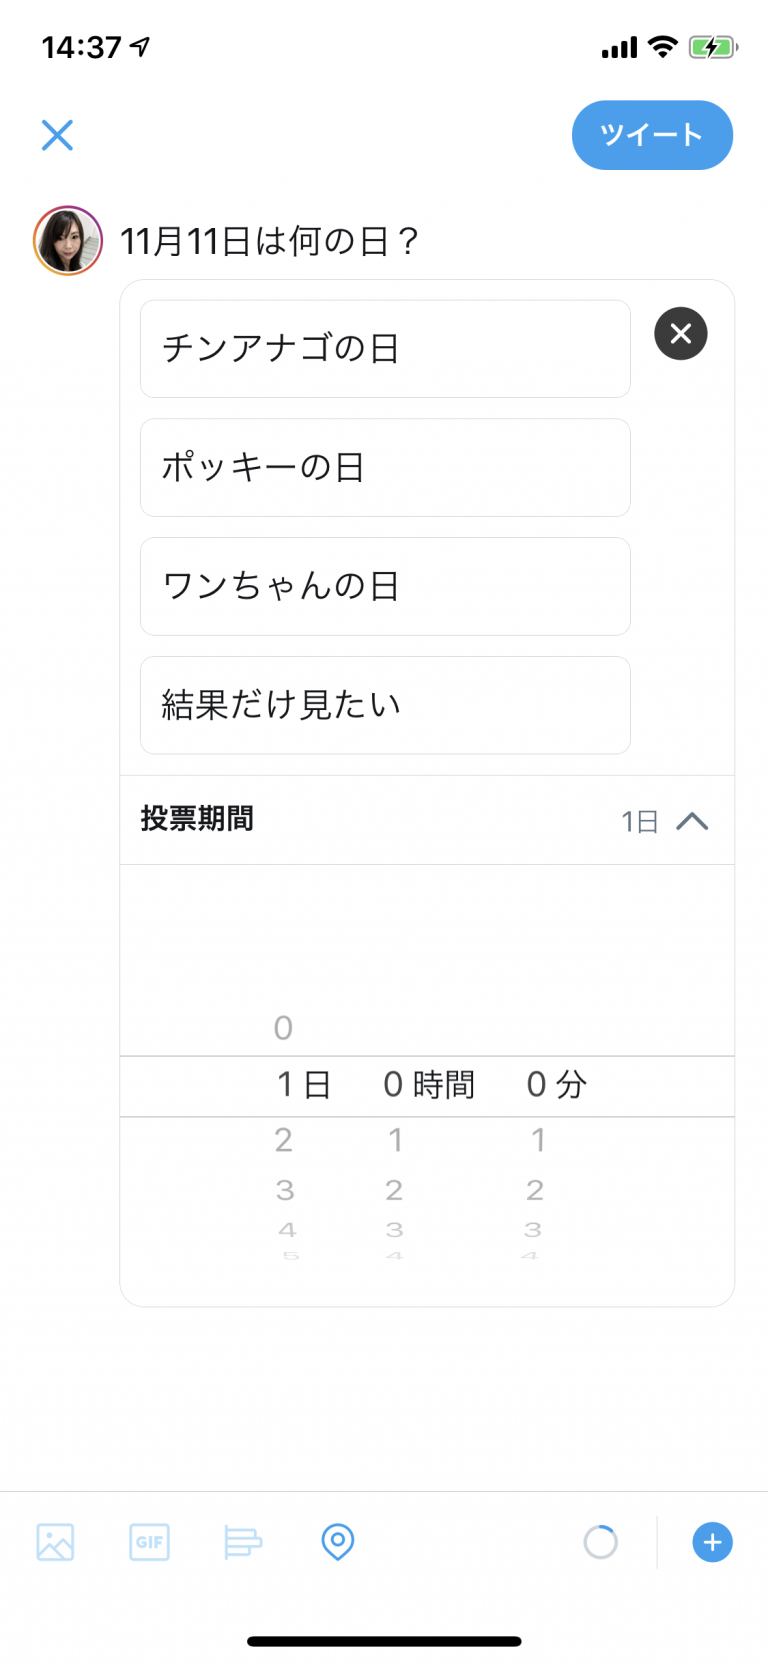Viewport: 768px width, 1663px height.
Task: Select 1 in the hours picker column
Action: [396, 1140]
